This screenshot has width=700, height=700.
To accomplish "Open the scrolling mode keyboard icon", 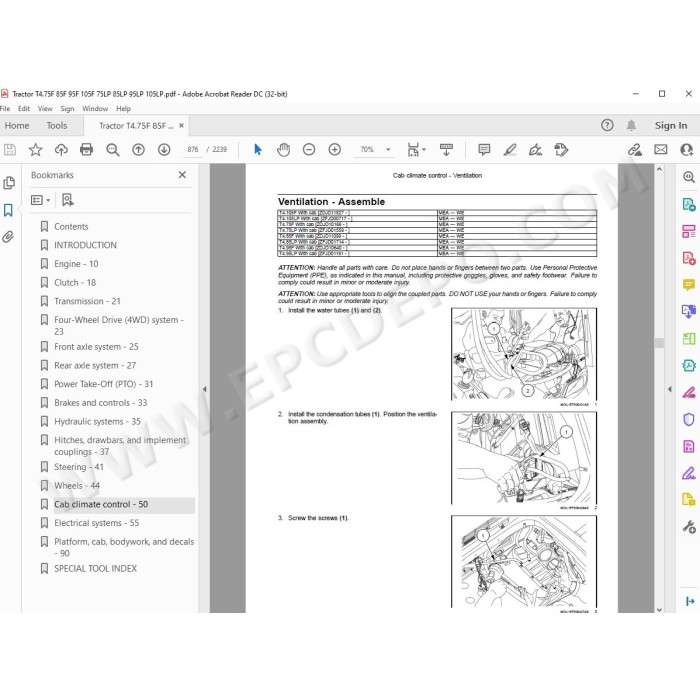I will coord(446,150).
